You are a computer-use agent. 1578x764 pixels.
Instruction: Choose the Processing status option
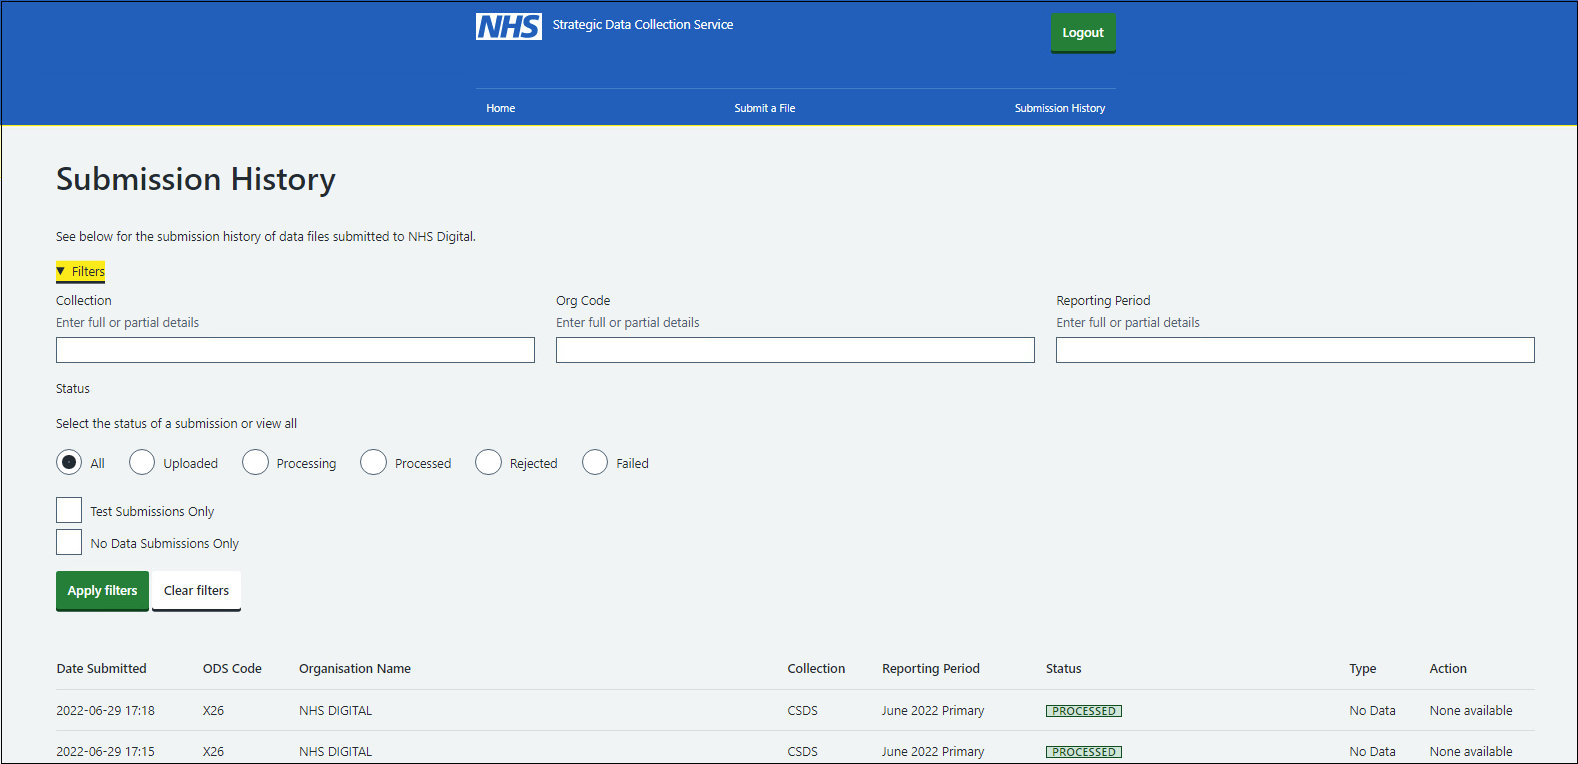click(x=255, y=462)
